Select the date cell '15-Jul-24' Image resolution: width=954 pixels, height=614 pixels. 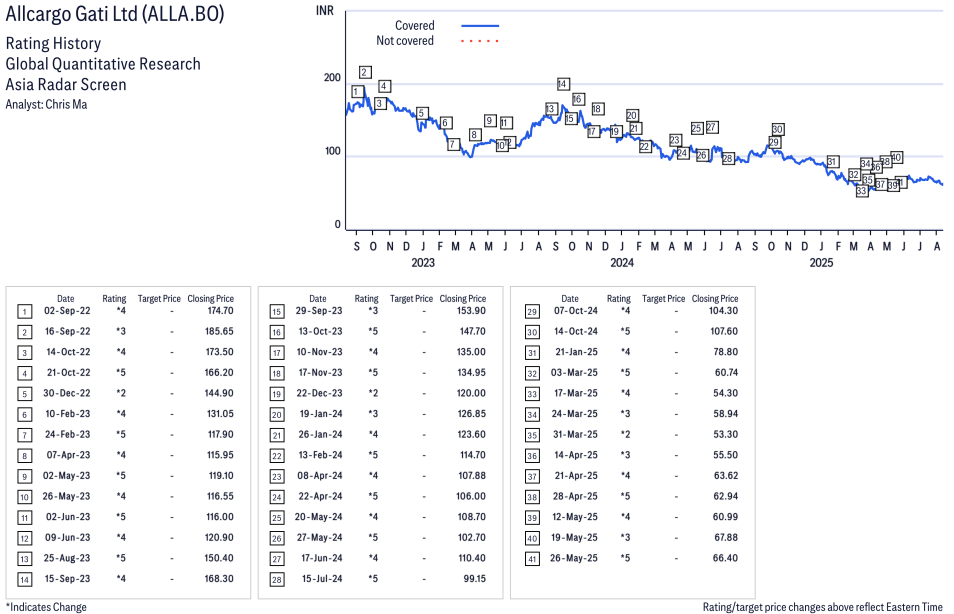[x=322, y=579]
